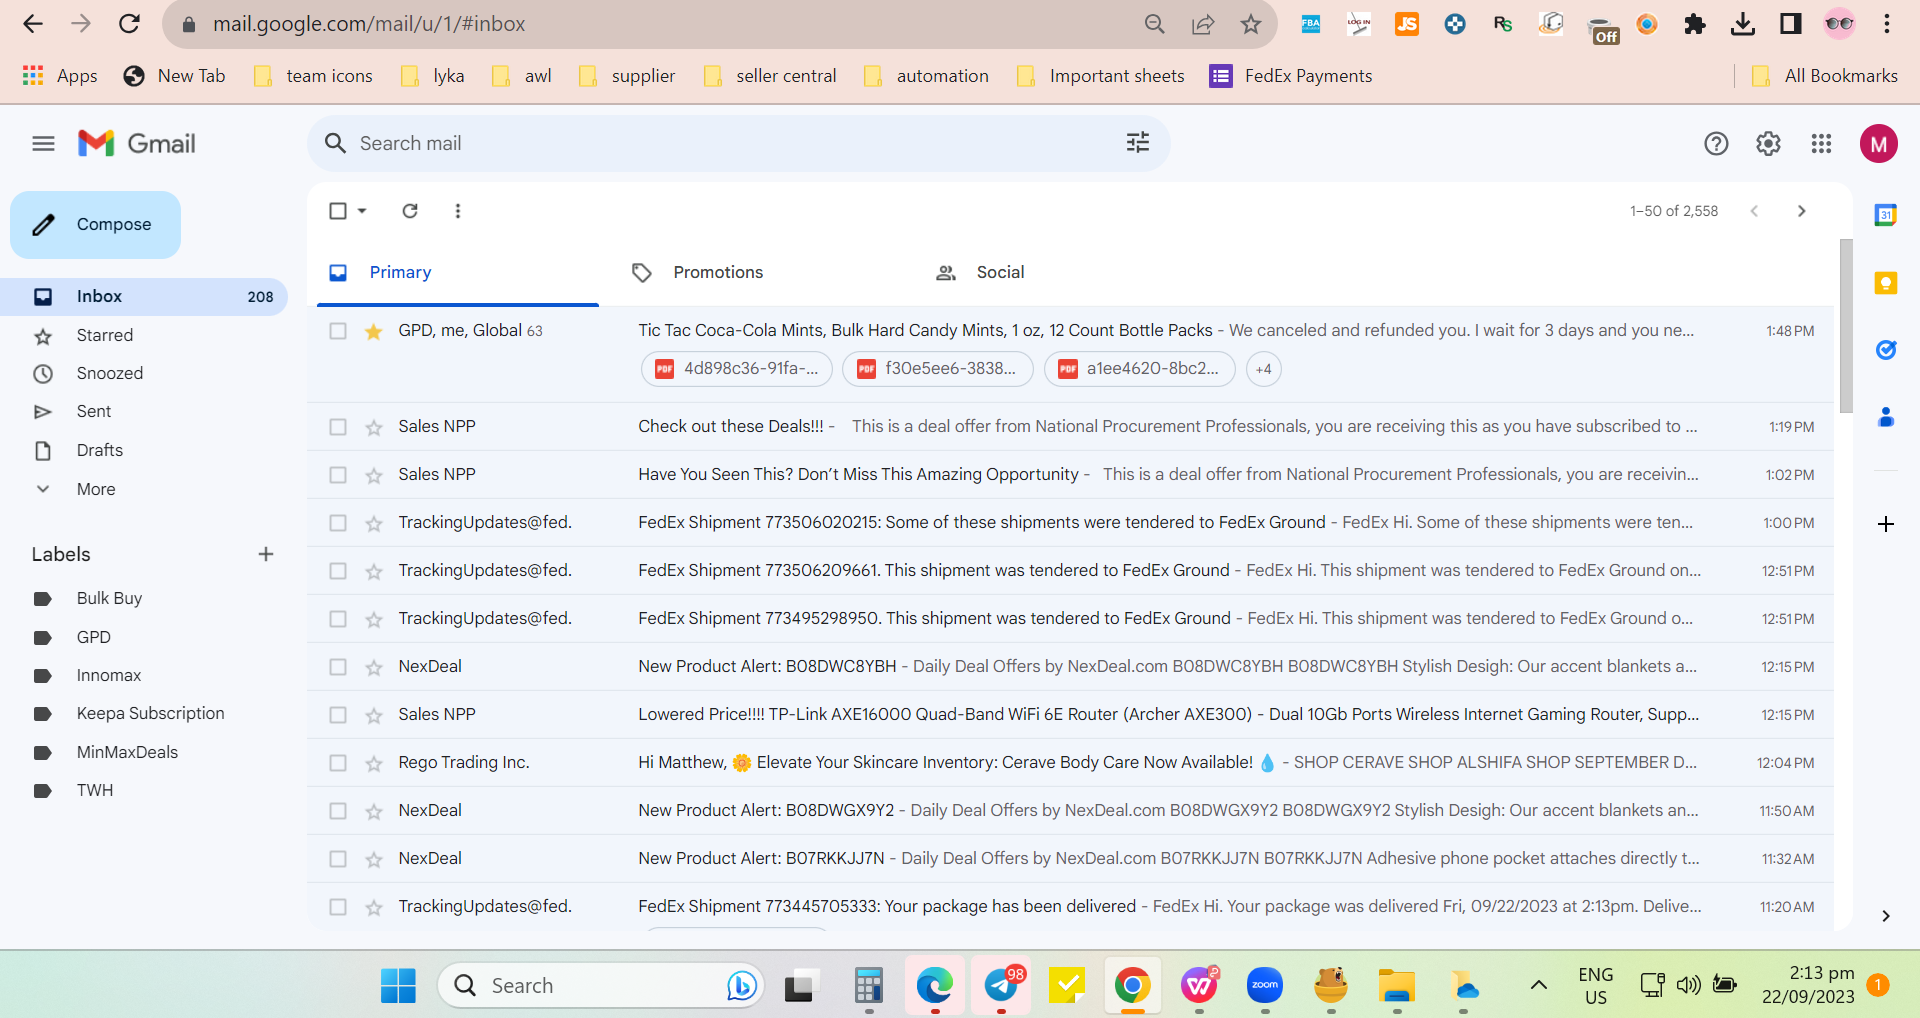Image resolution: width=1920 pixels, height=1018 pixels.
Task: Open Google Tasks side panel
Action: 1885,350
